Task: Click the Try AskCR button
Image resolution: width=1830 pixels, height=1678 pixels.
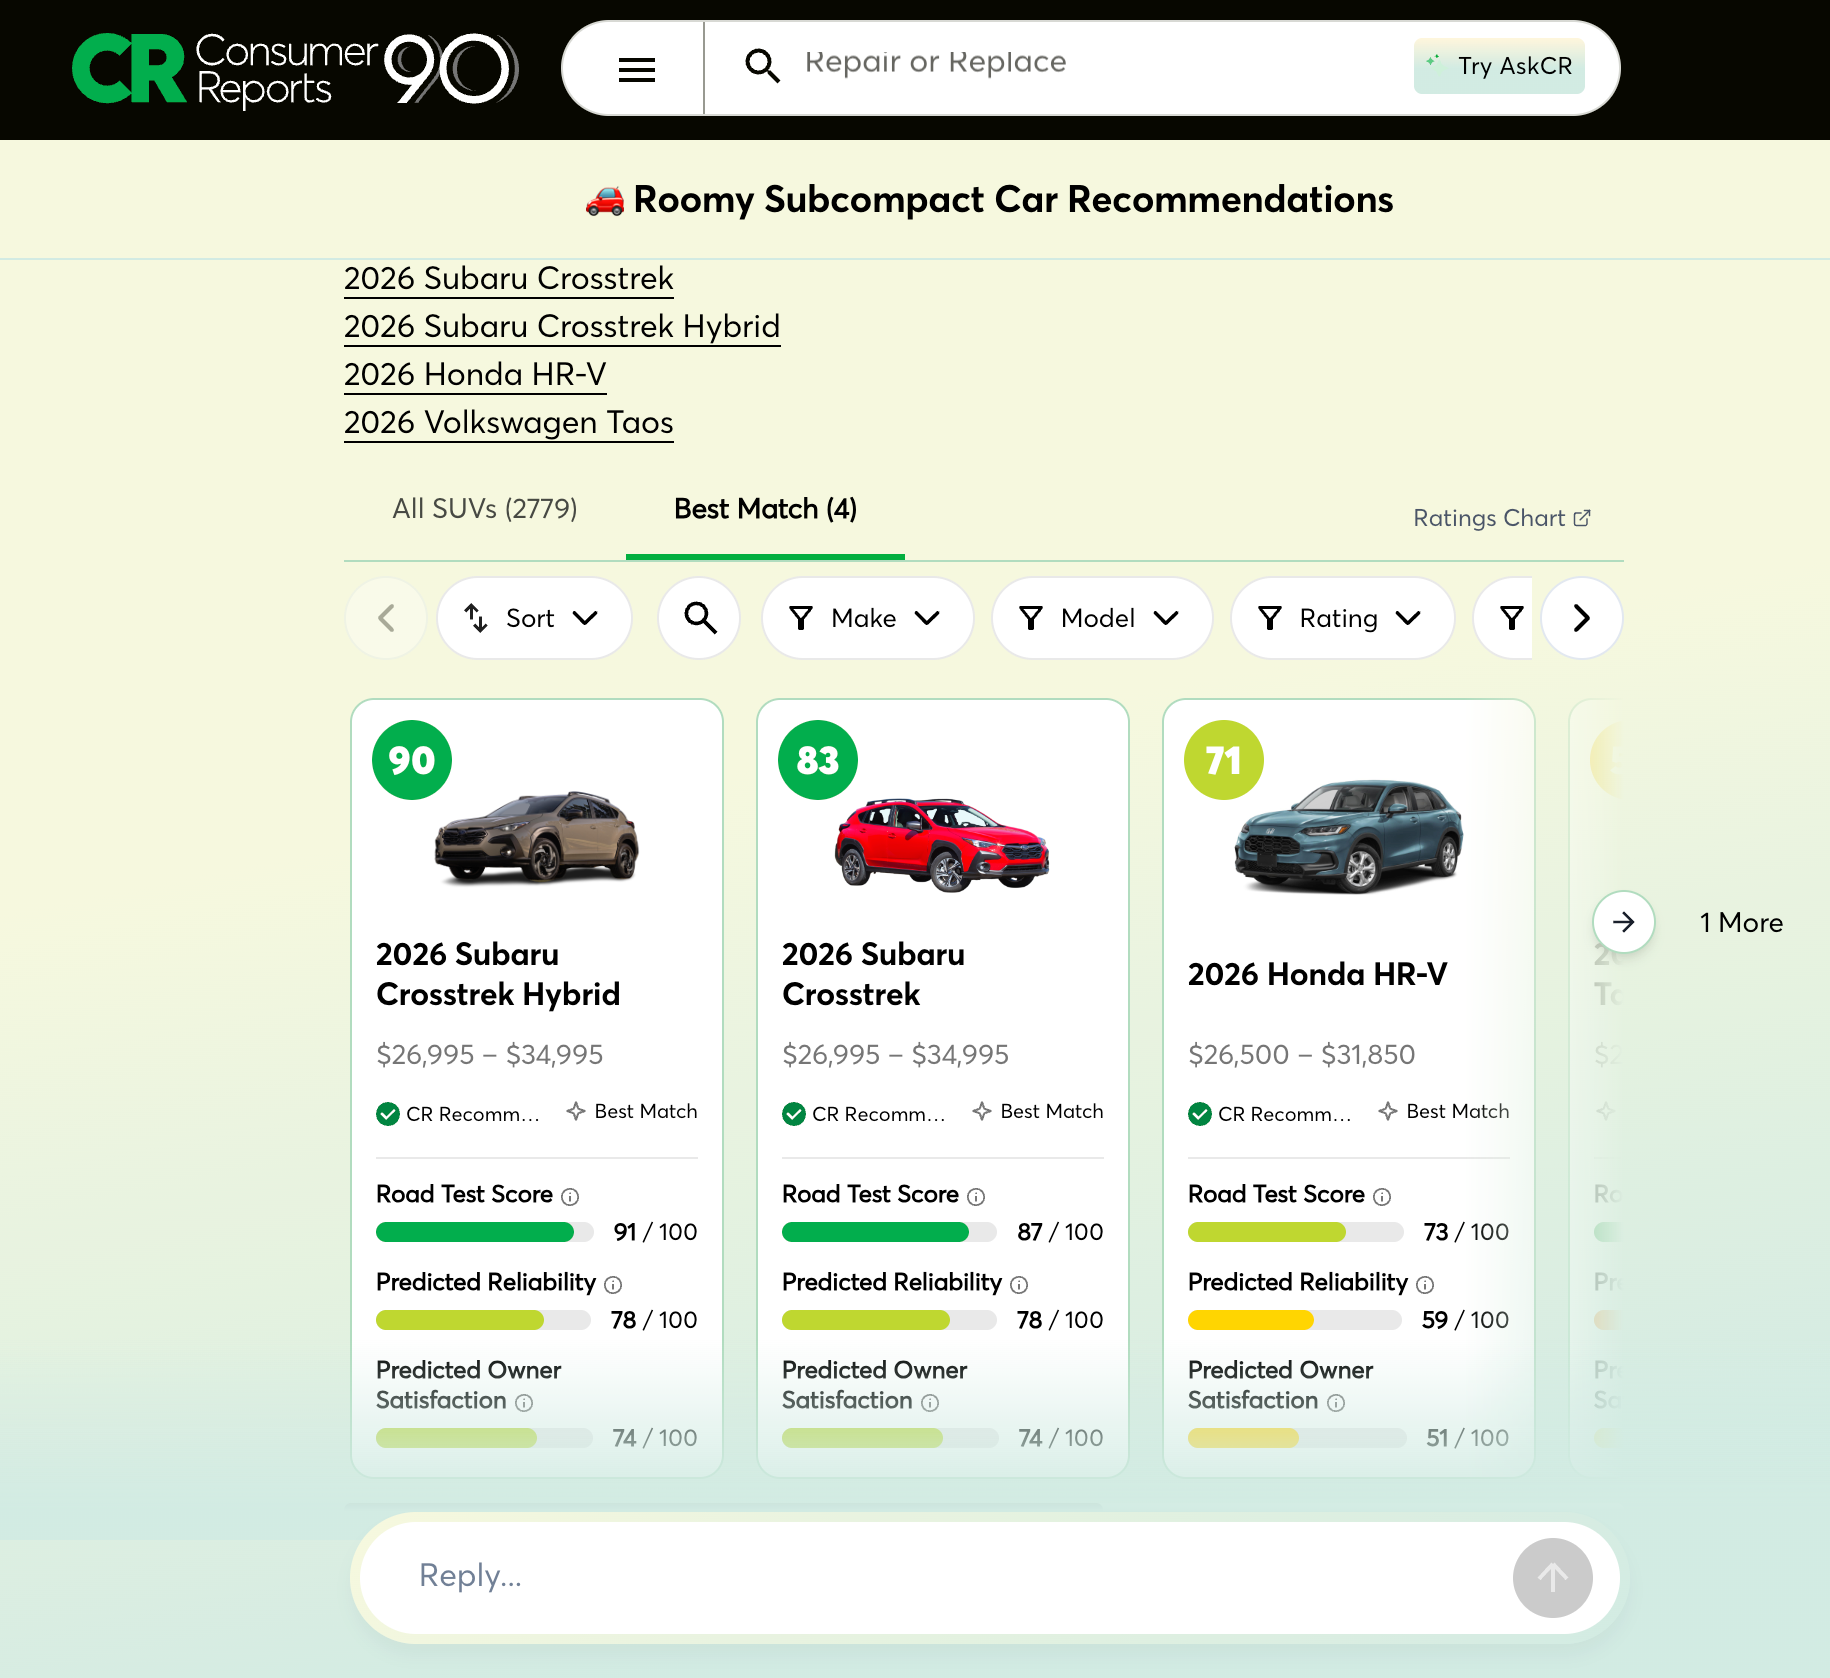Action: [1499, 66]
